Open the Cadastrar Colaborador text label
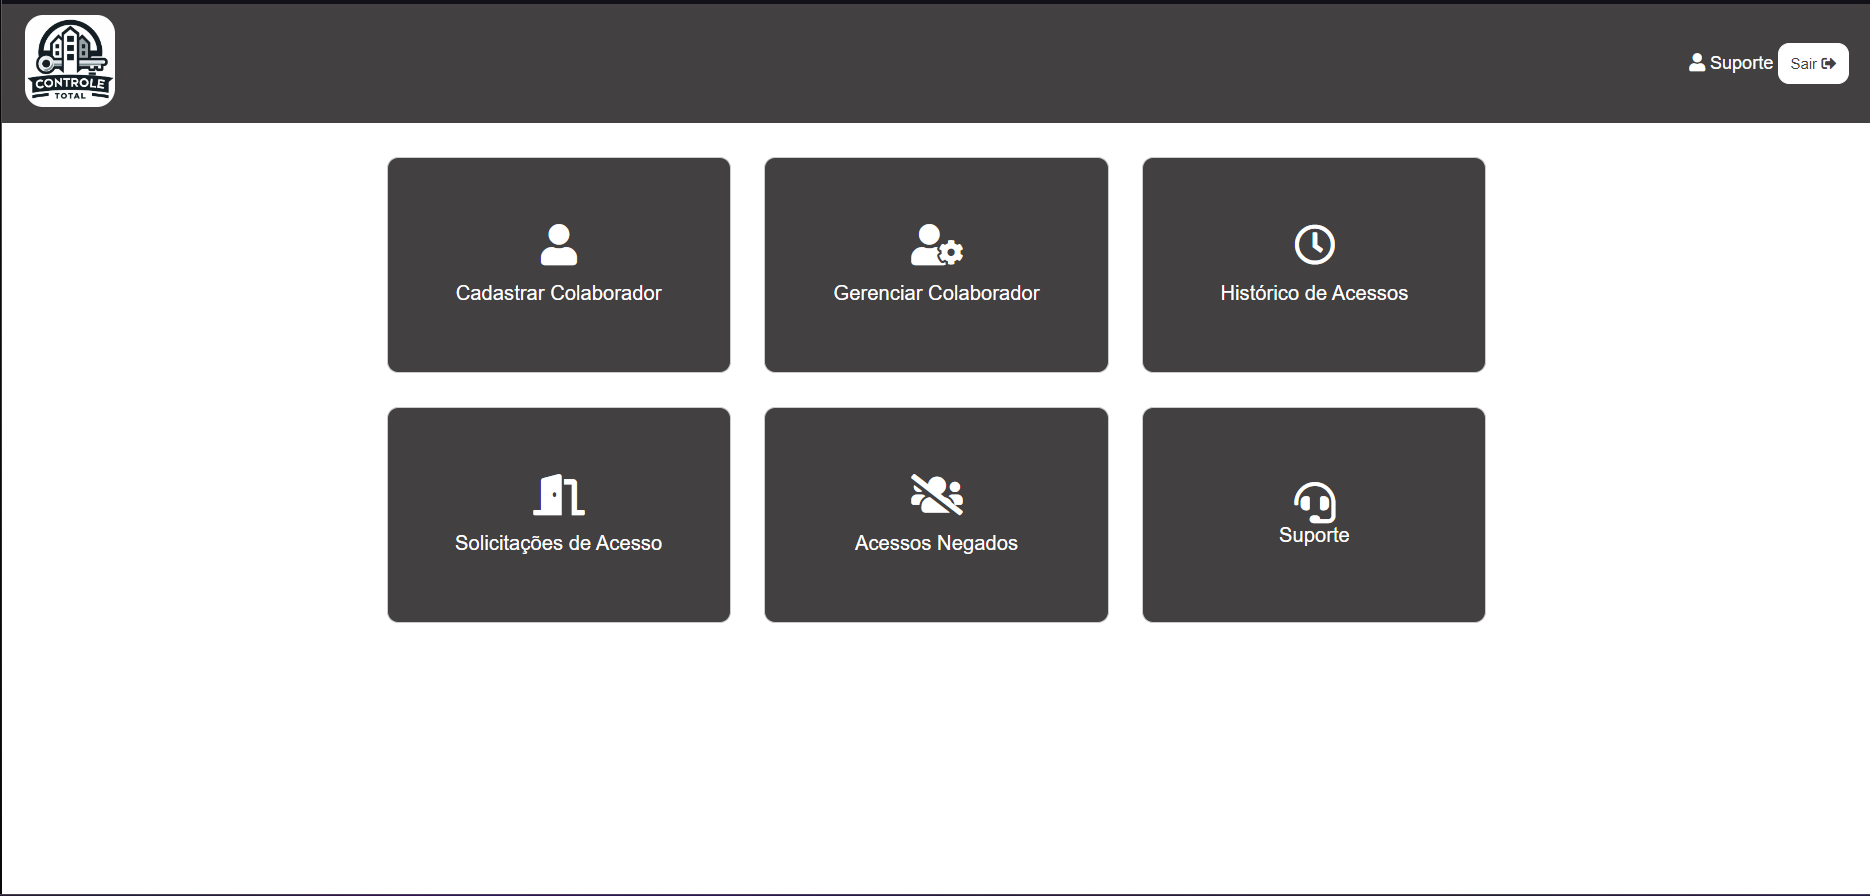This screenshot has height=896, width=1870. tap(558, 293)
